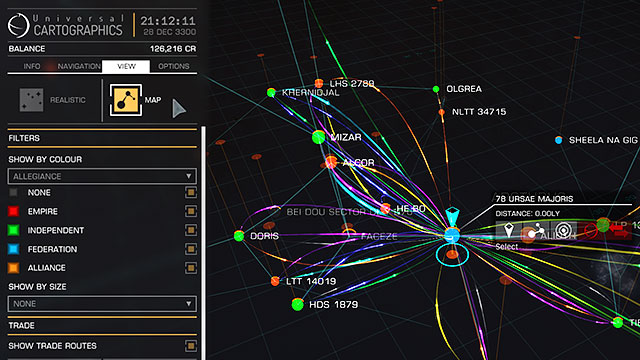The image size is (640, 360).
Task: Select the Doris star system node
Action: pyautogui.click(x=239, y=236)
